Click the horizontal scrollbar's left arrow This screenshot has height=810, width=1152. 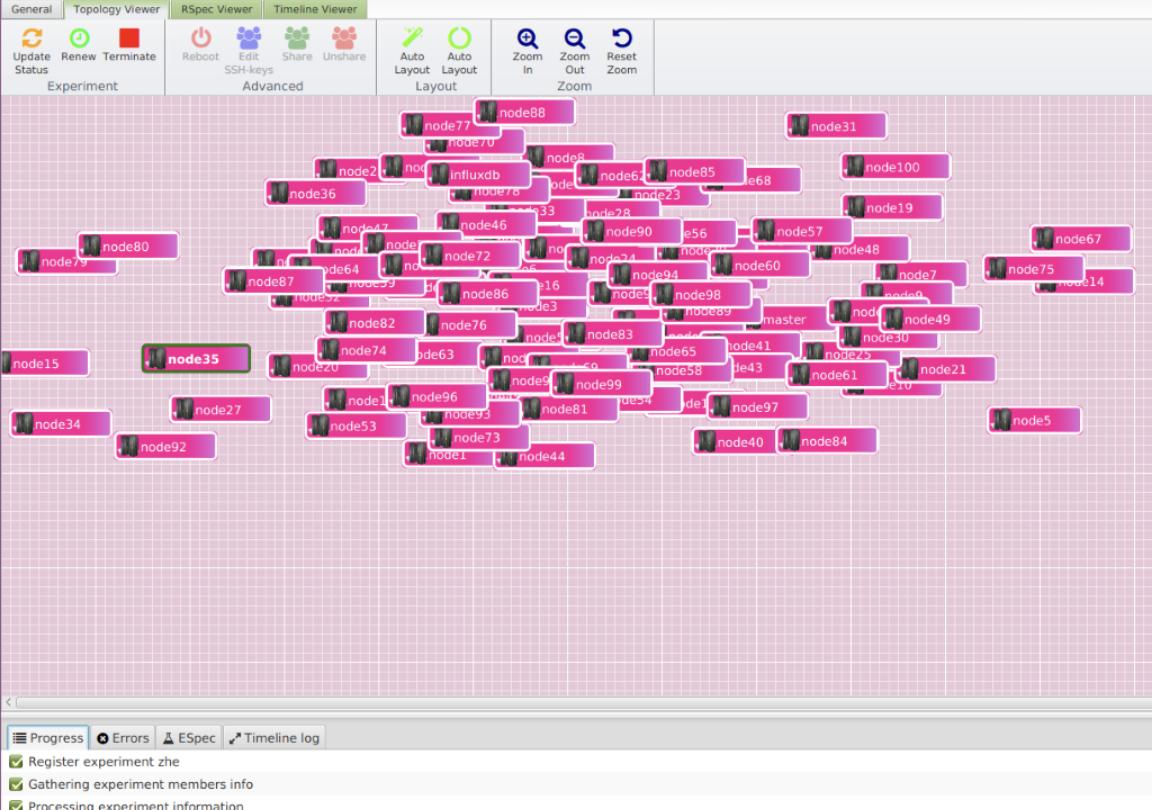pos(9,703)
